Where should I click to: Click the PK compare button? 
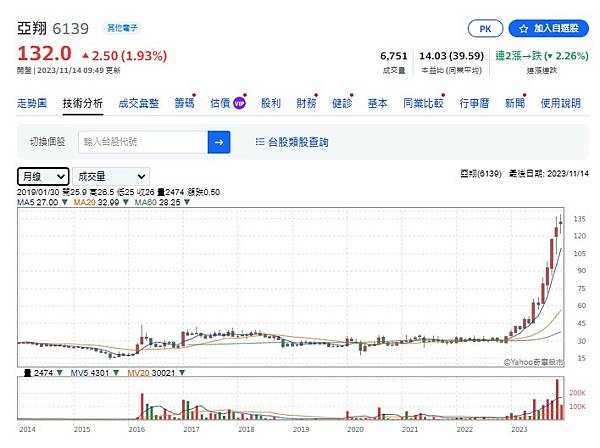485,29
